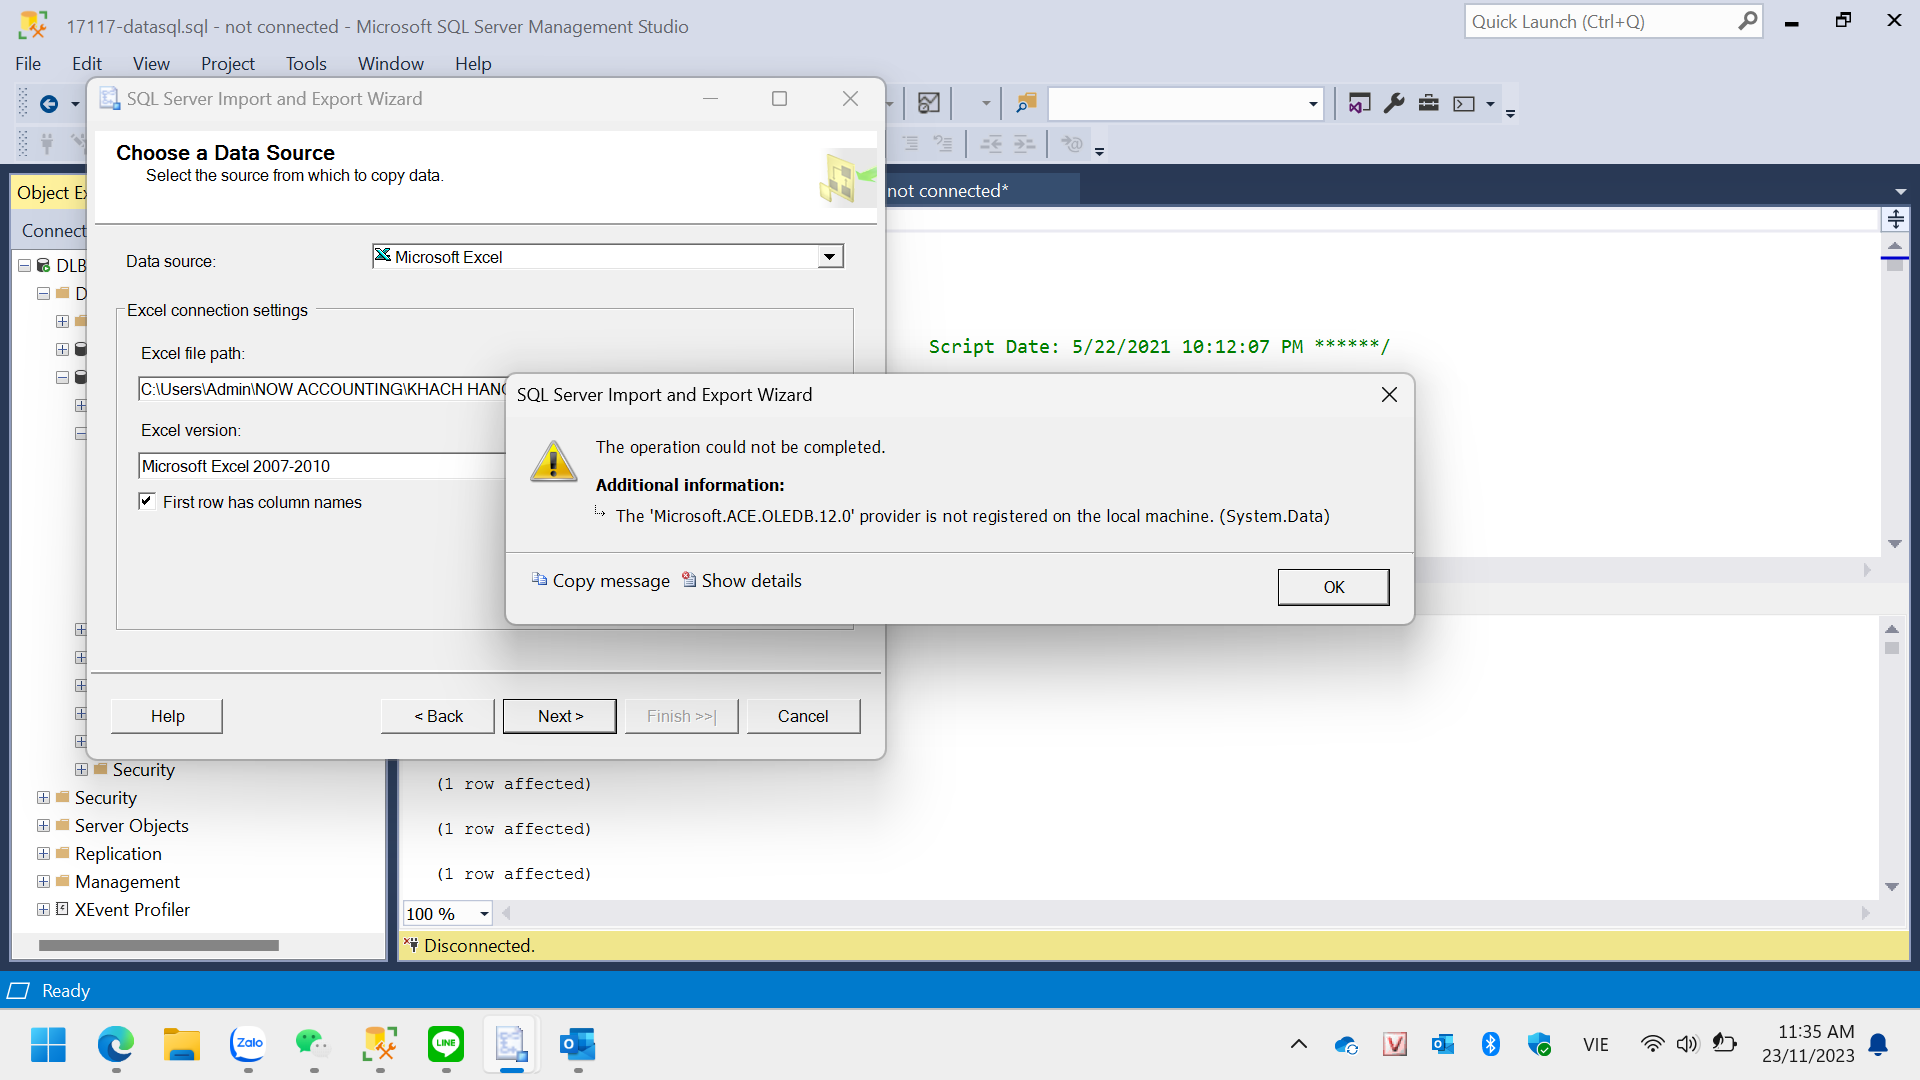
Task: Open the Project menu
Action: (227, 64)
